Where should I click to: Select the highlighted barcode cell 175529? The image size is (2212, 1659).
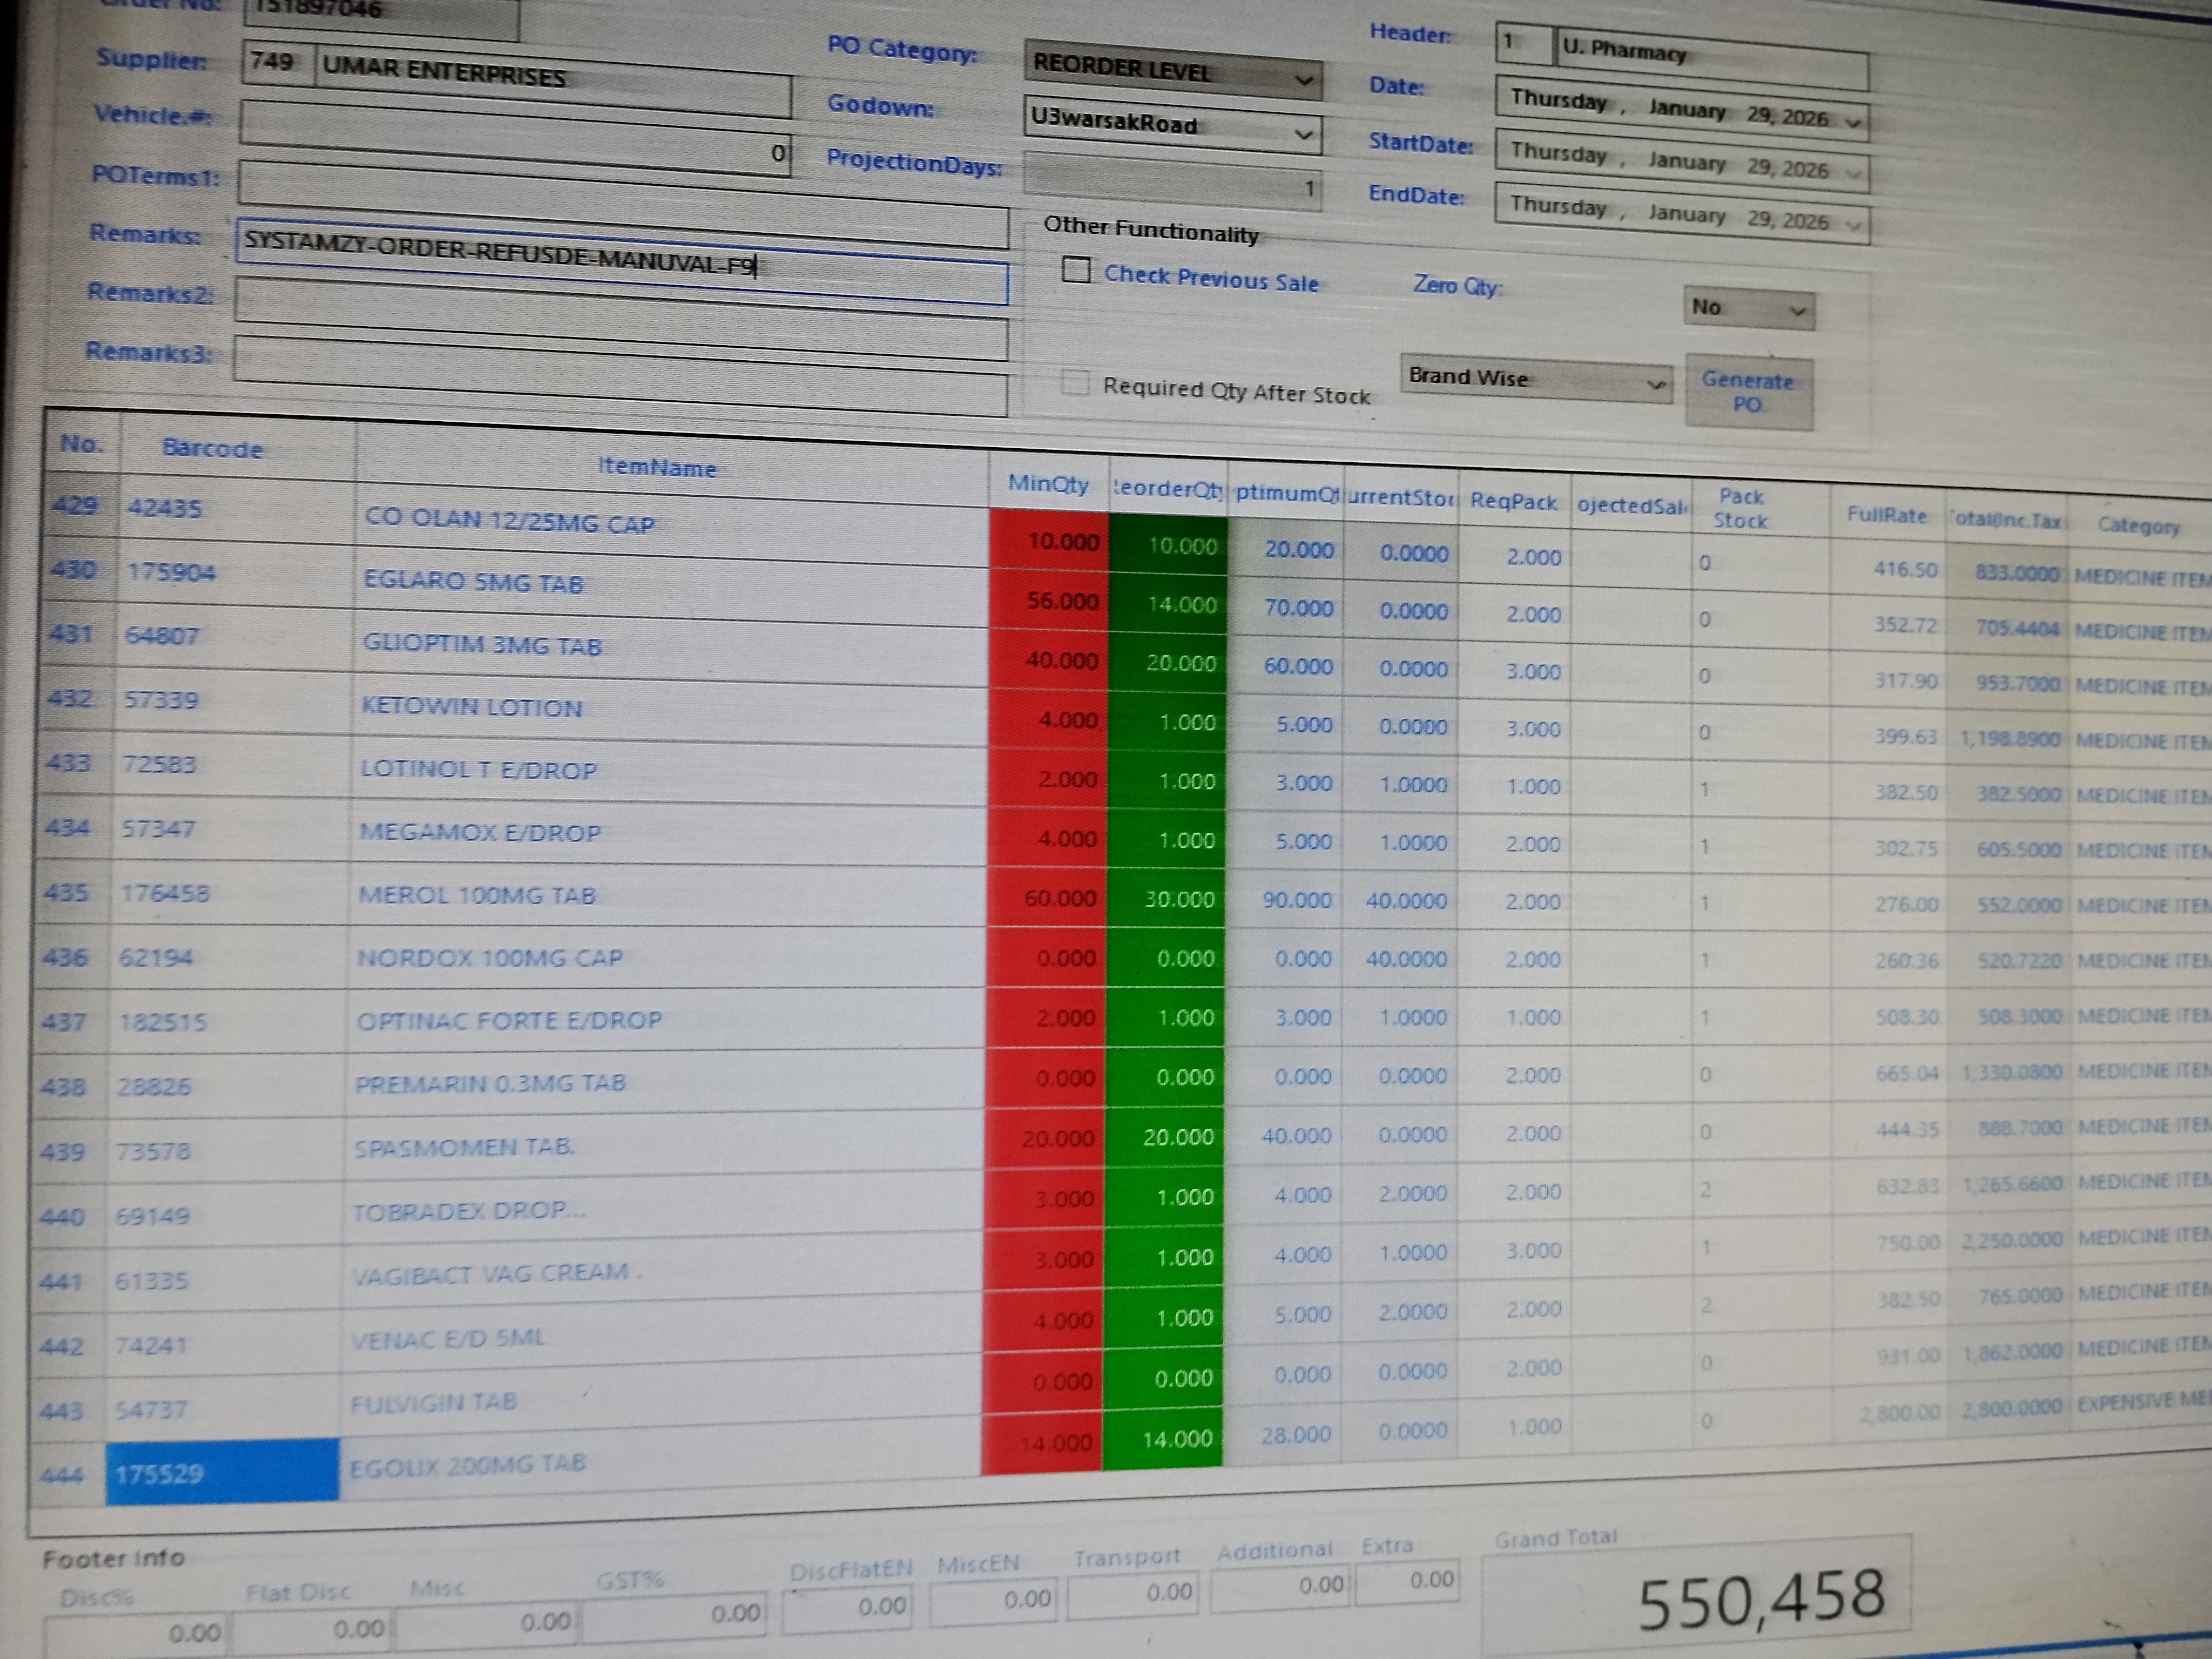pyautogui.click(x=222, y=1472)
